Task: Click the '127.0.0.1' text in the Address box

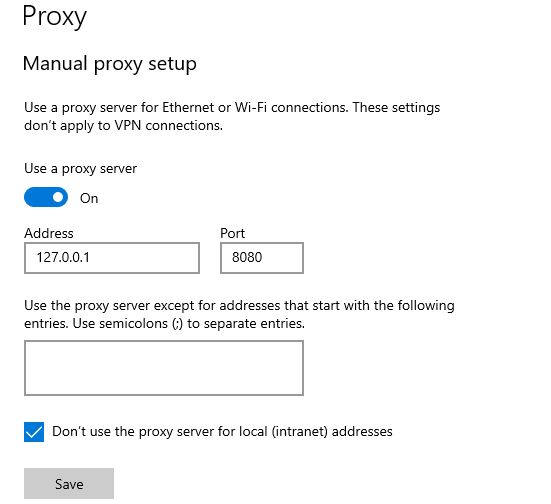Action: tap(63, 257)
